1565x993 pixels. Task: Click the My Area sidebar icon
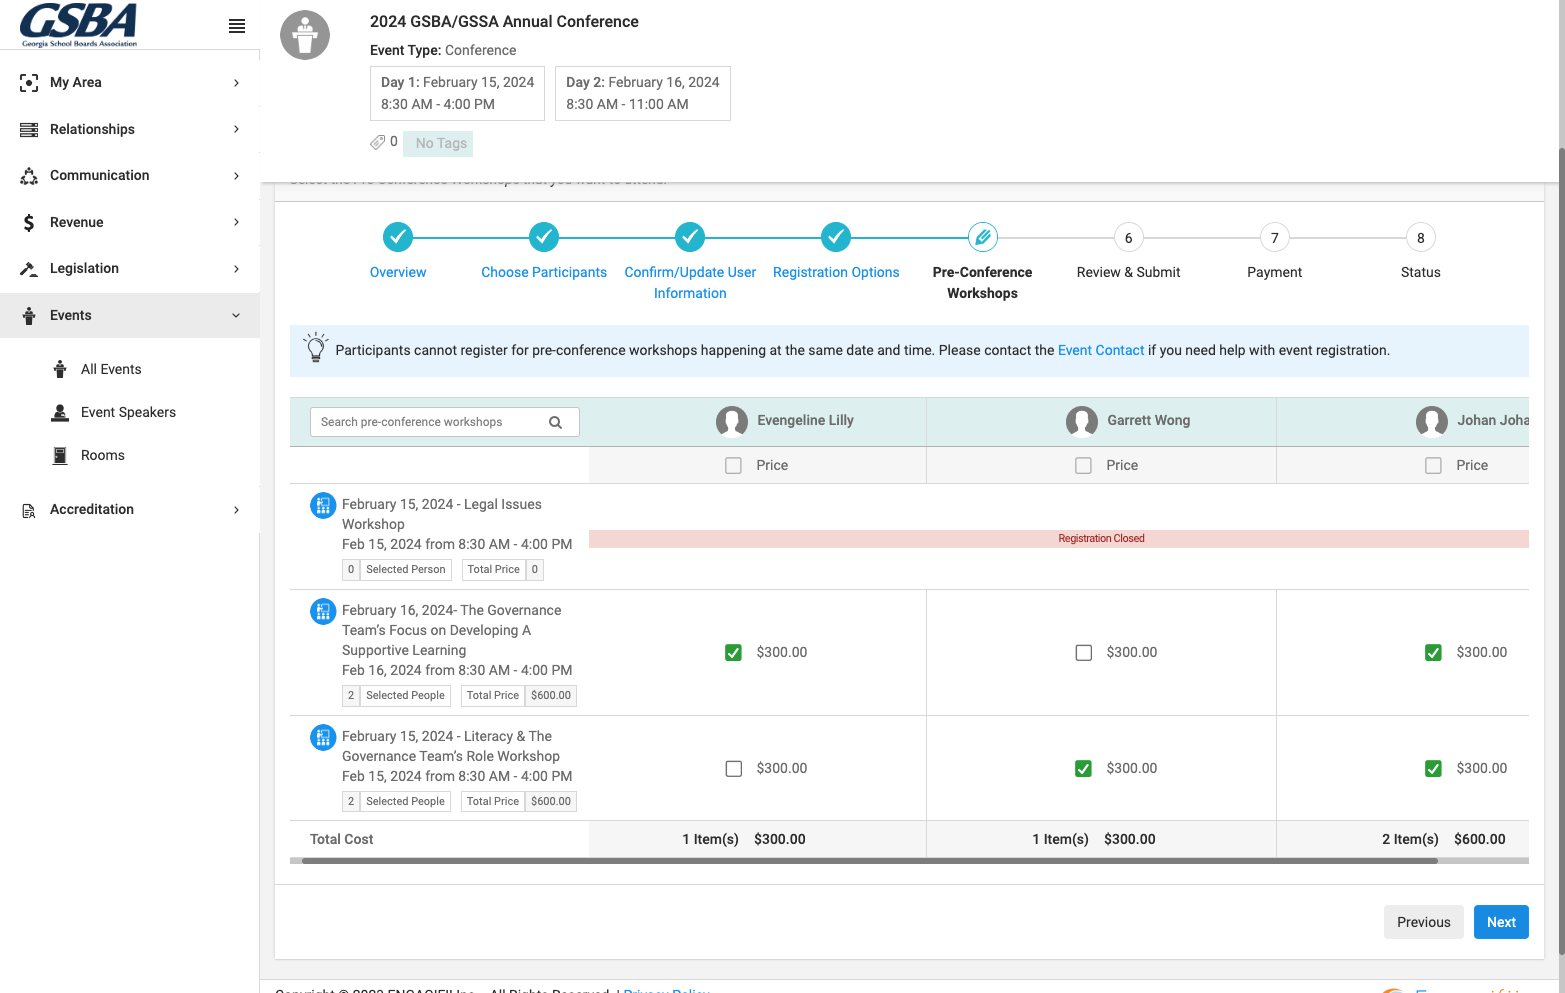click(x=29, y=83)
